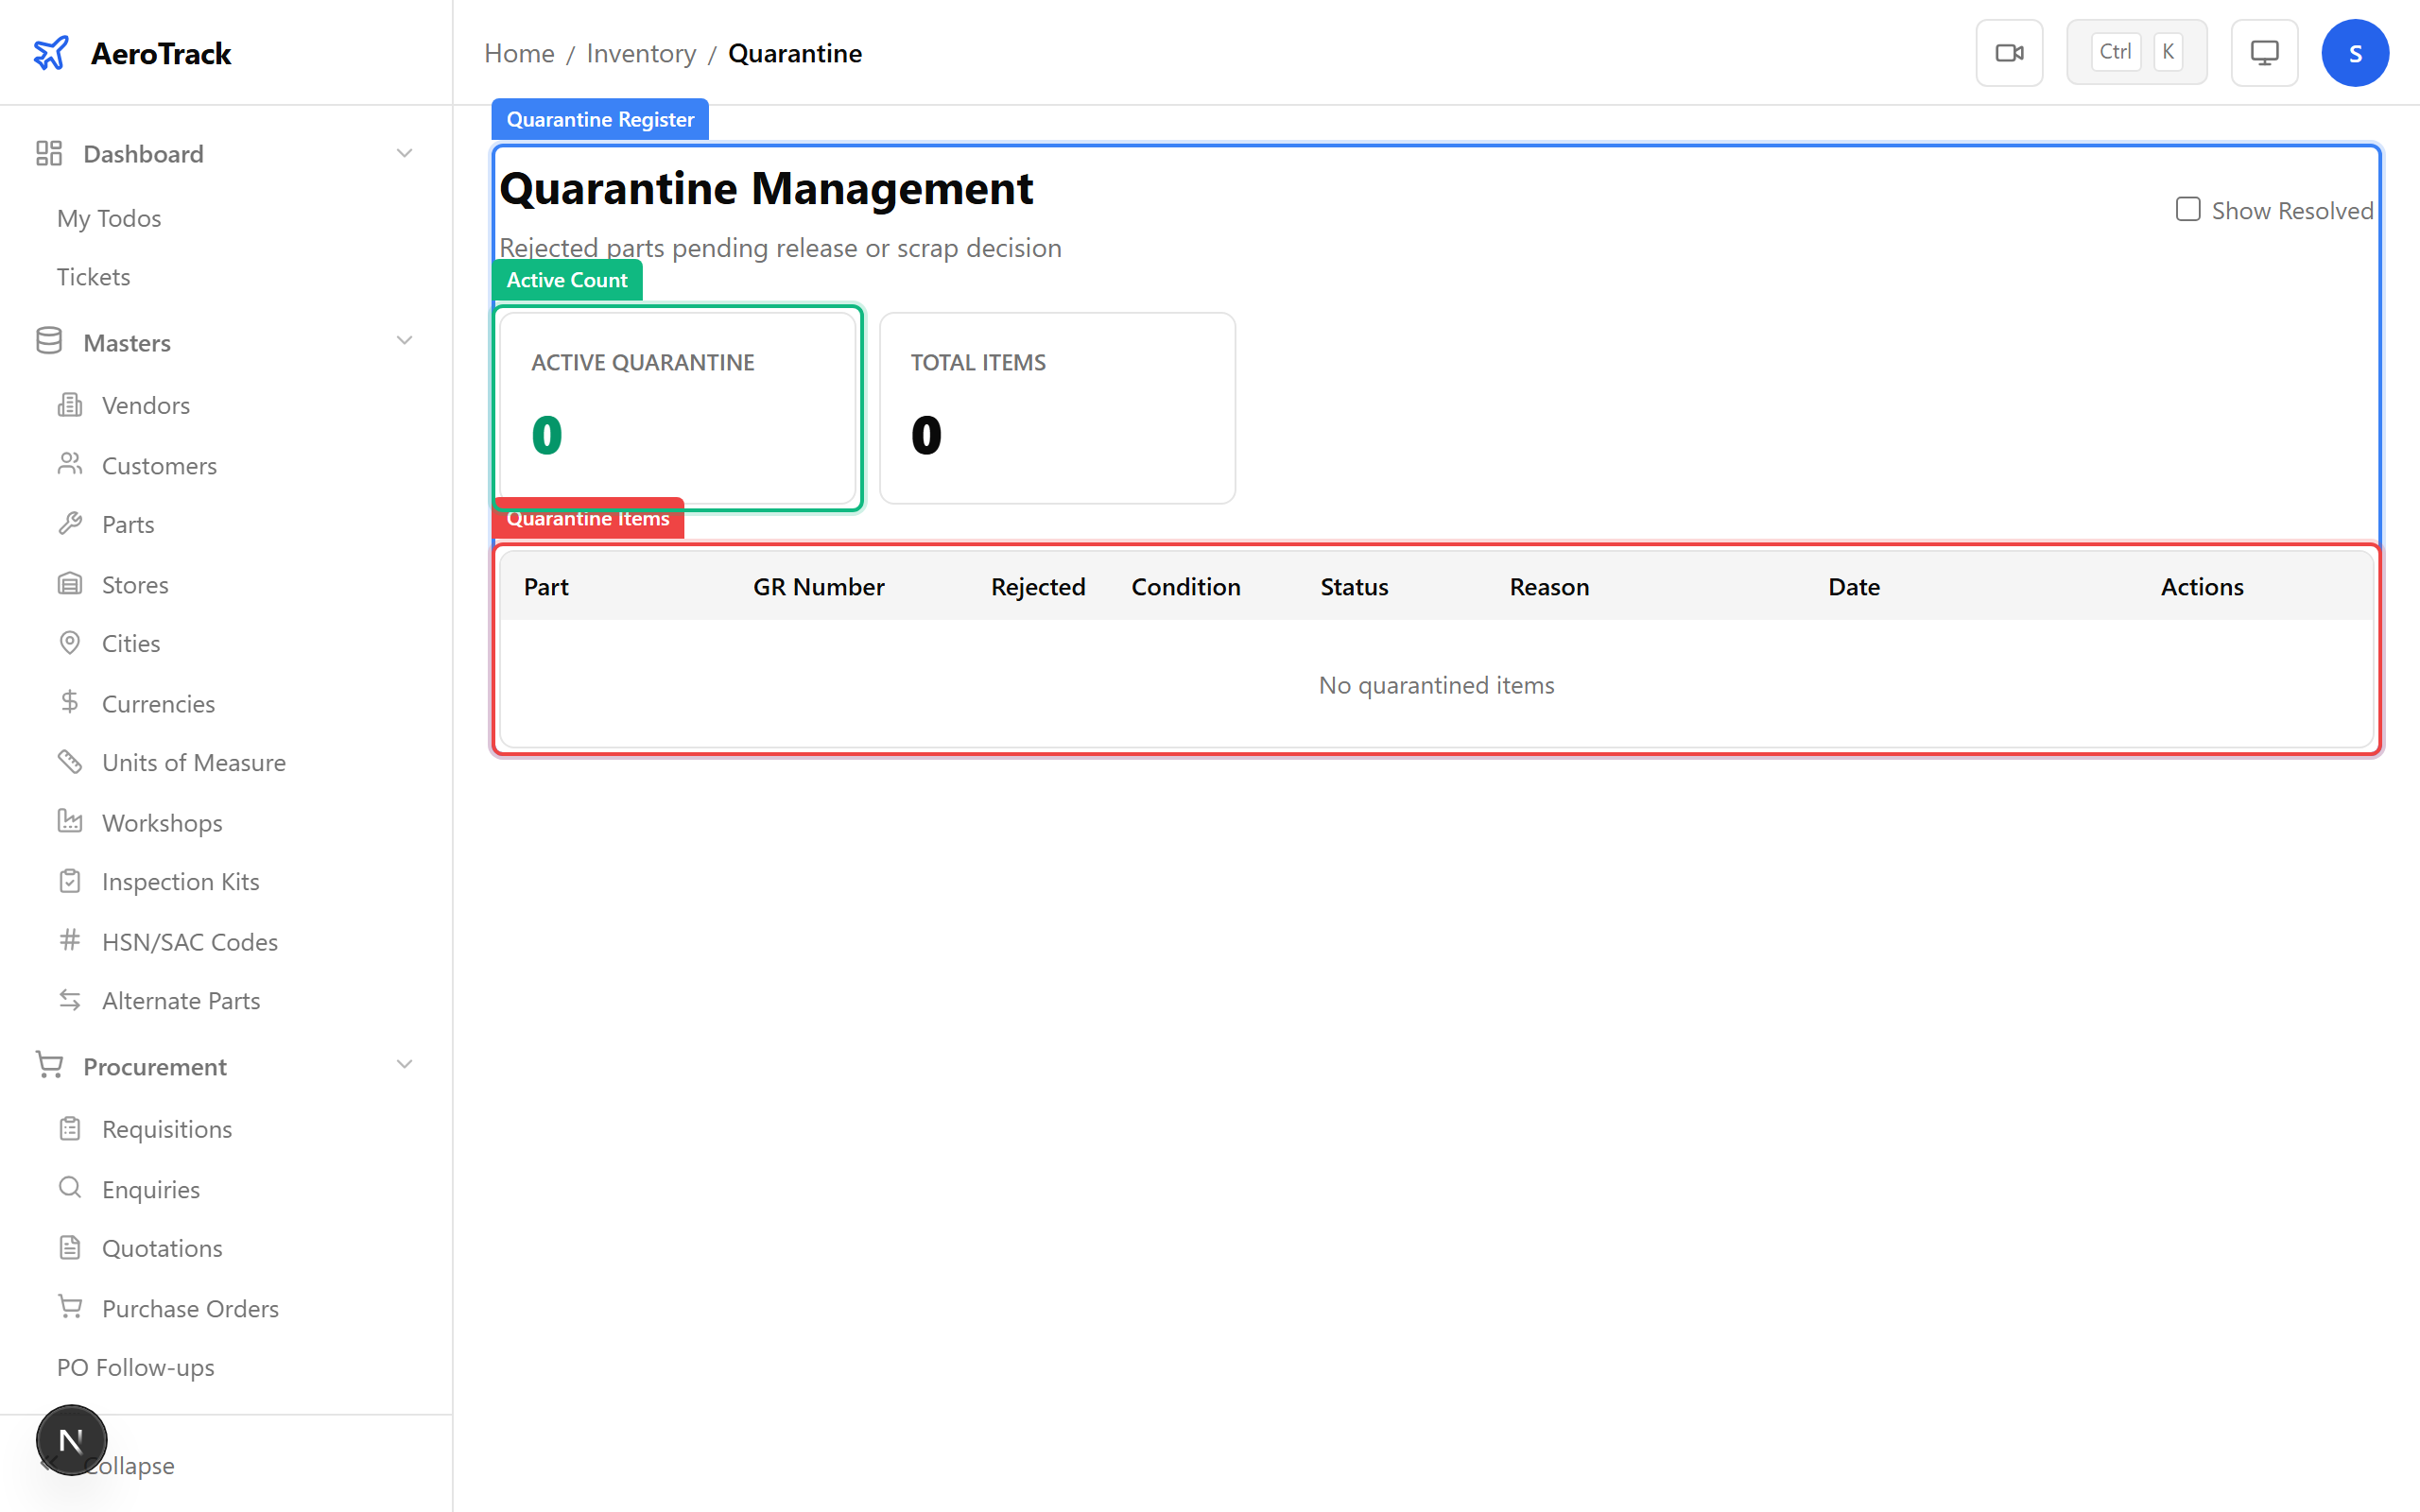Click the Parts wrench icon
The width and height of the screenshot is (2420, 1512).
[x=70, y=523]
